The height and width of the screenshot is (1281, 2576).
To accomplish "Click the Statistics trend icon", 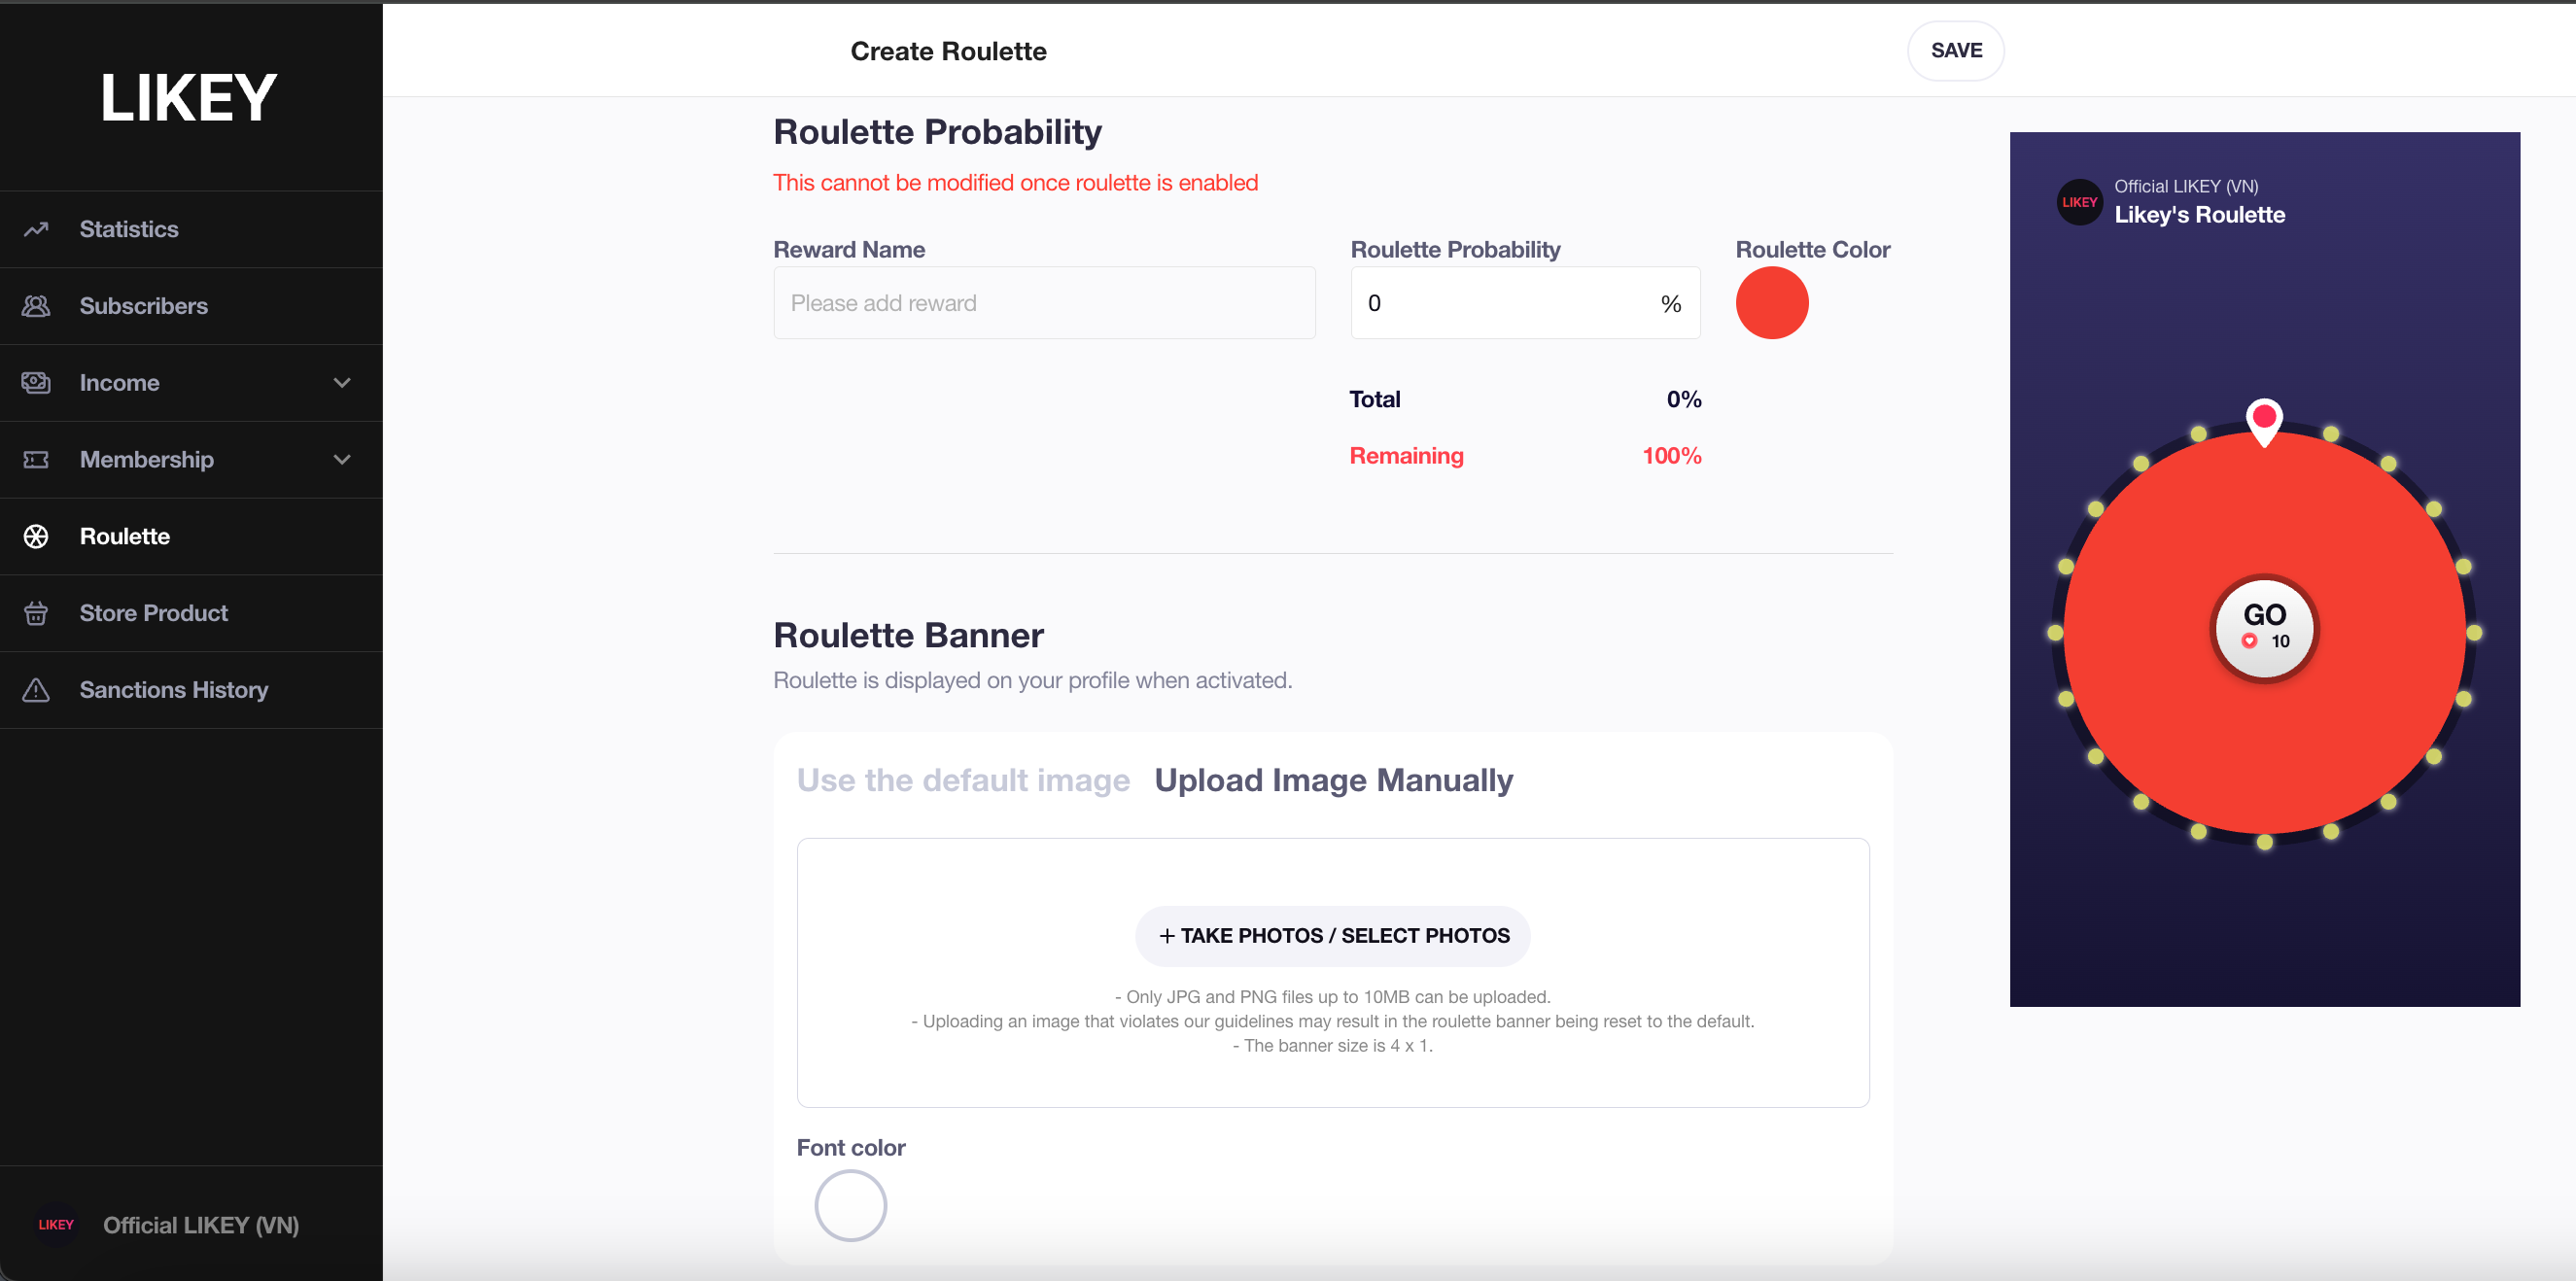I will (36, 229).
